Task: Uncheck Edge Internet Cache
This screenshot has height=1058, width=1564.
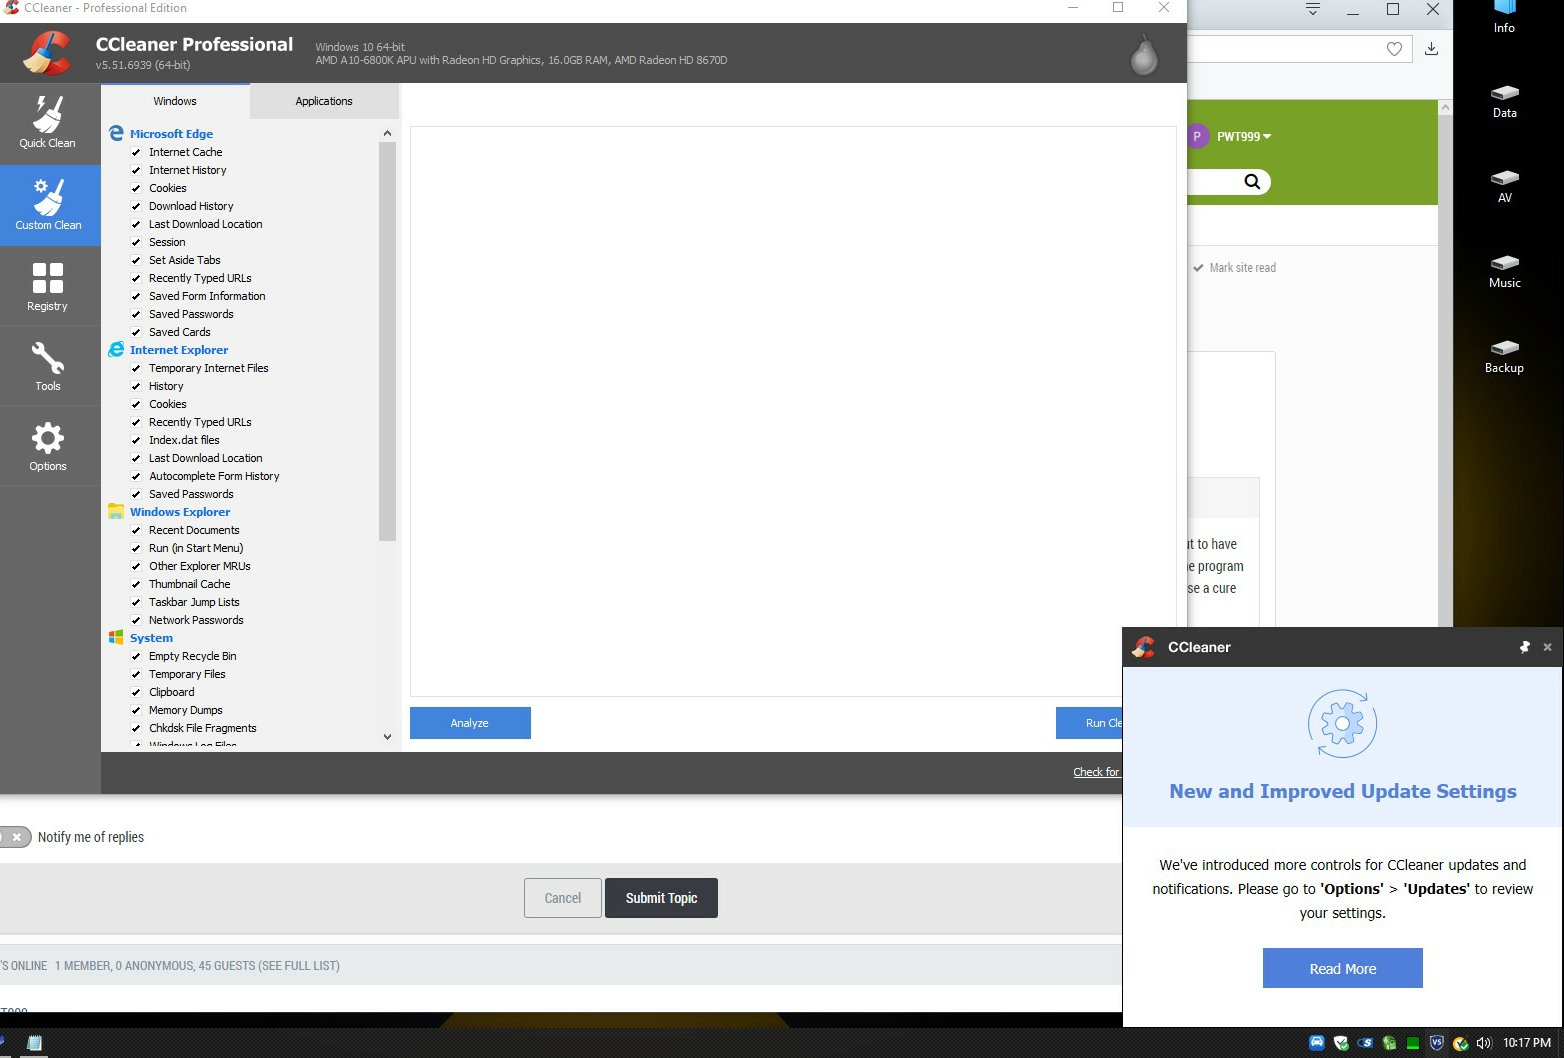Action: 136,152
